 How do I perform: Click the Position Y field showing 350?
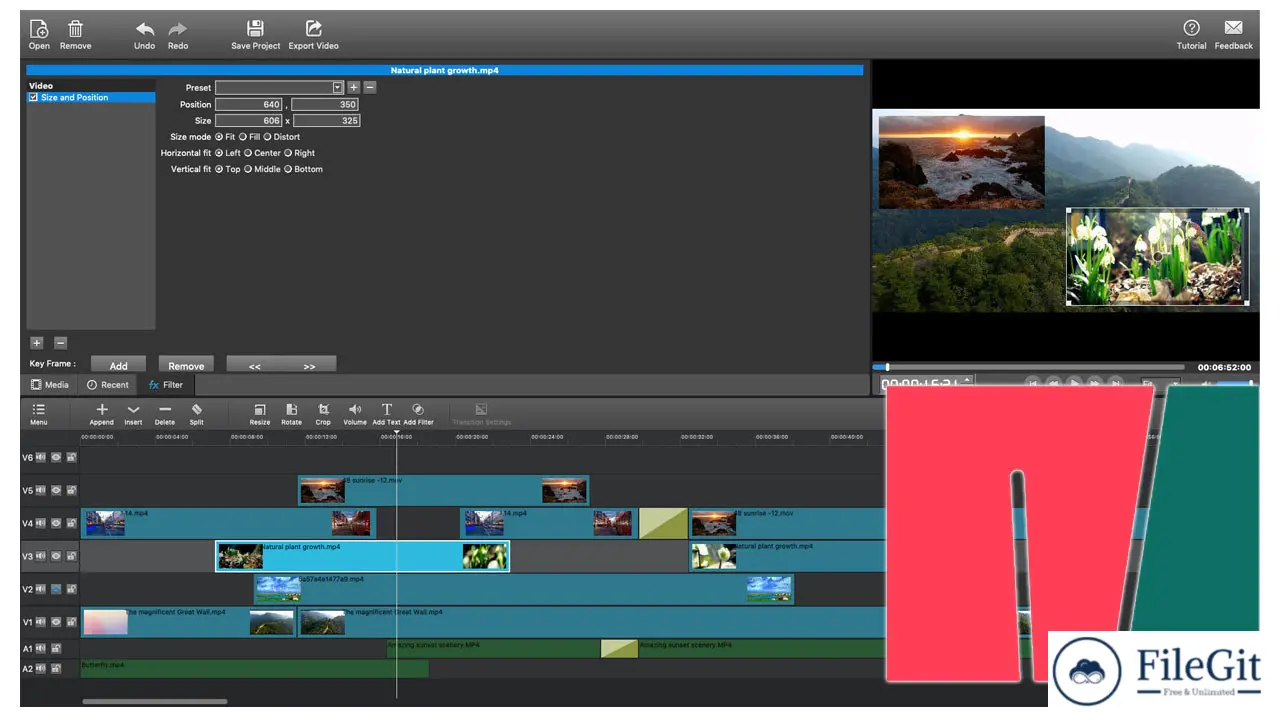click(326, 104)
